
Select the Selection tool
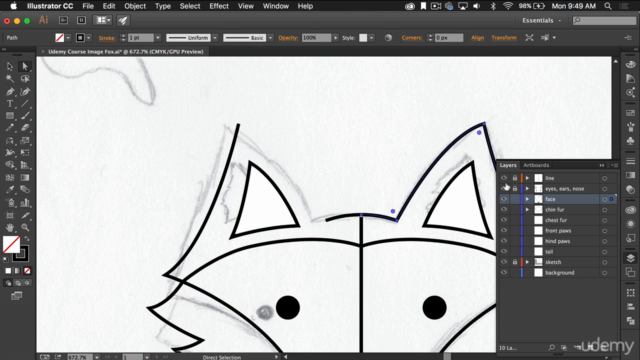(x=10, y=66)
